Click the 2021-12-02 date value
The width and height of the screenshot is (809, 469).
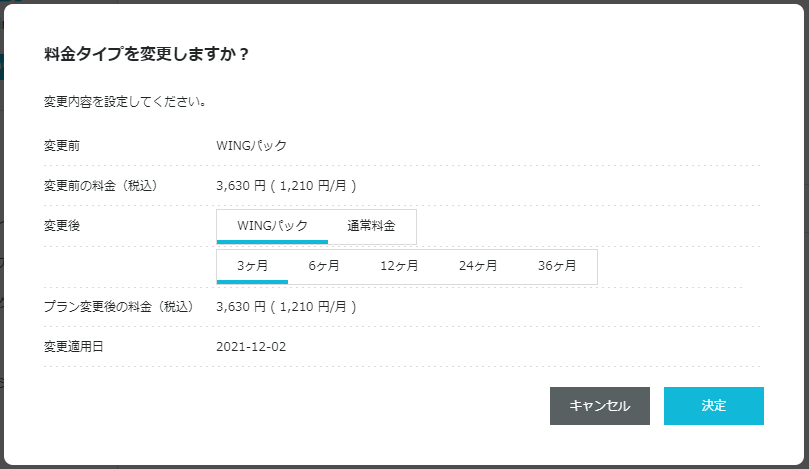251,346
